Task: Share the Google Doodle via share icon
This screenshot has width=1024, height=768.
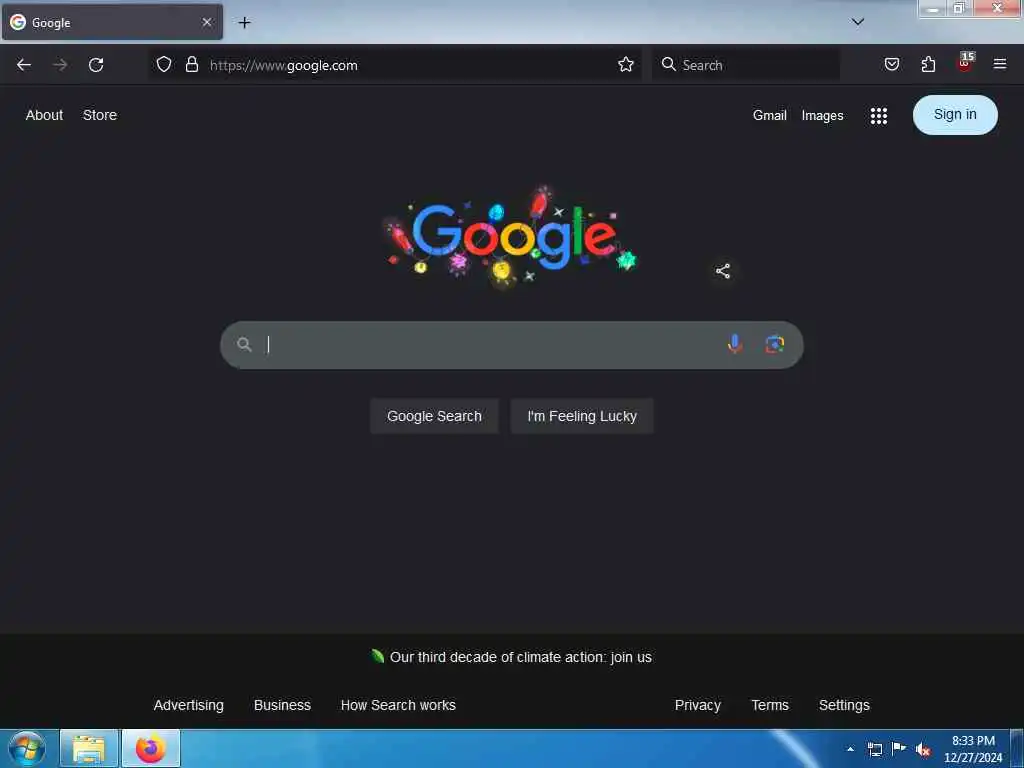Action: (x=722, y=271)
